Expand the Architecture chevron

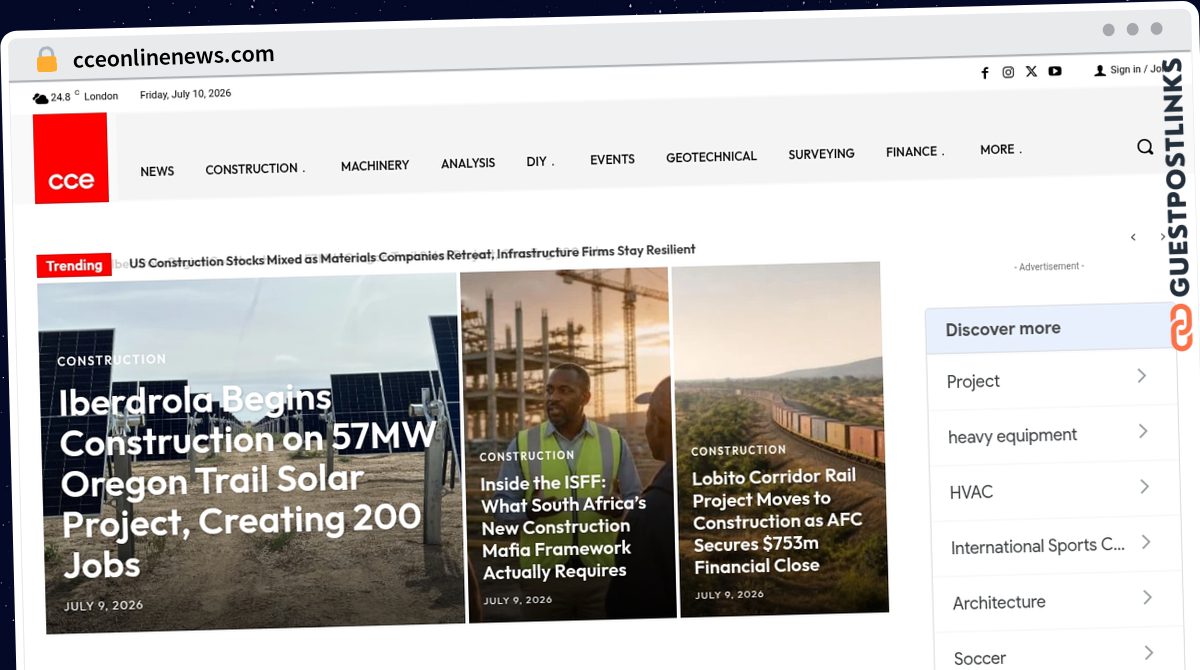pyautogui.click(x=1147, y=597)
